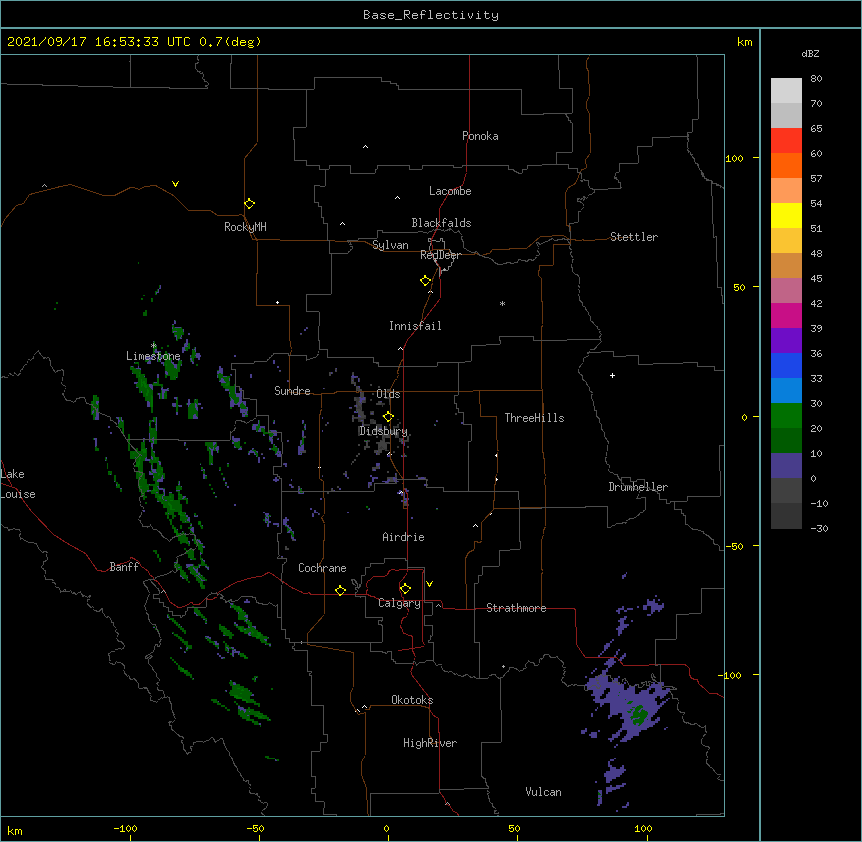
Task: Select the blue 33-36 dBZ legend swatch
Action: point(786,365)
